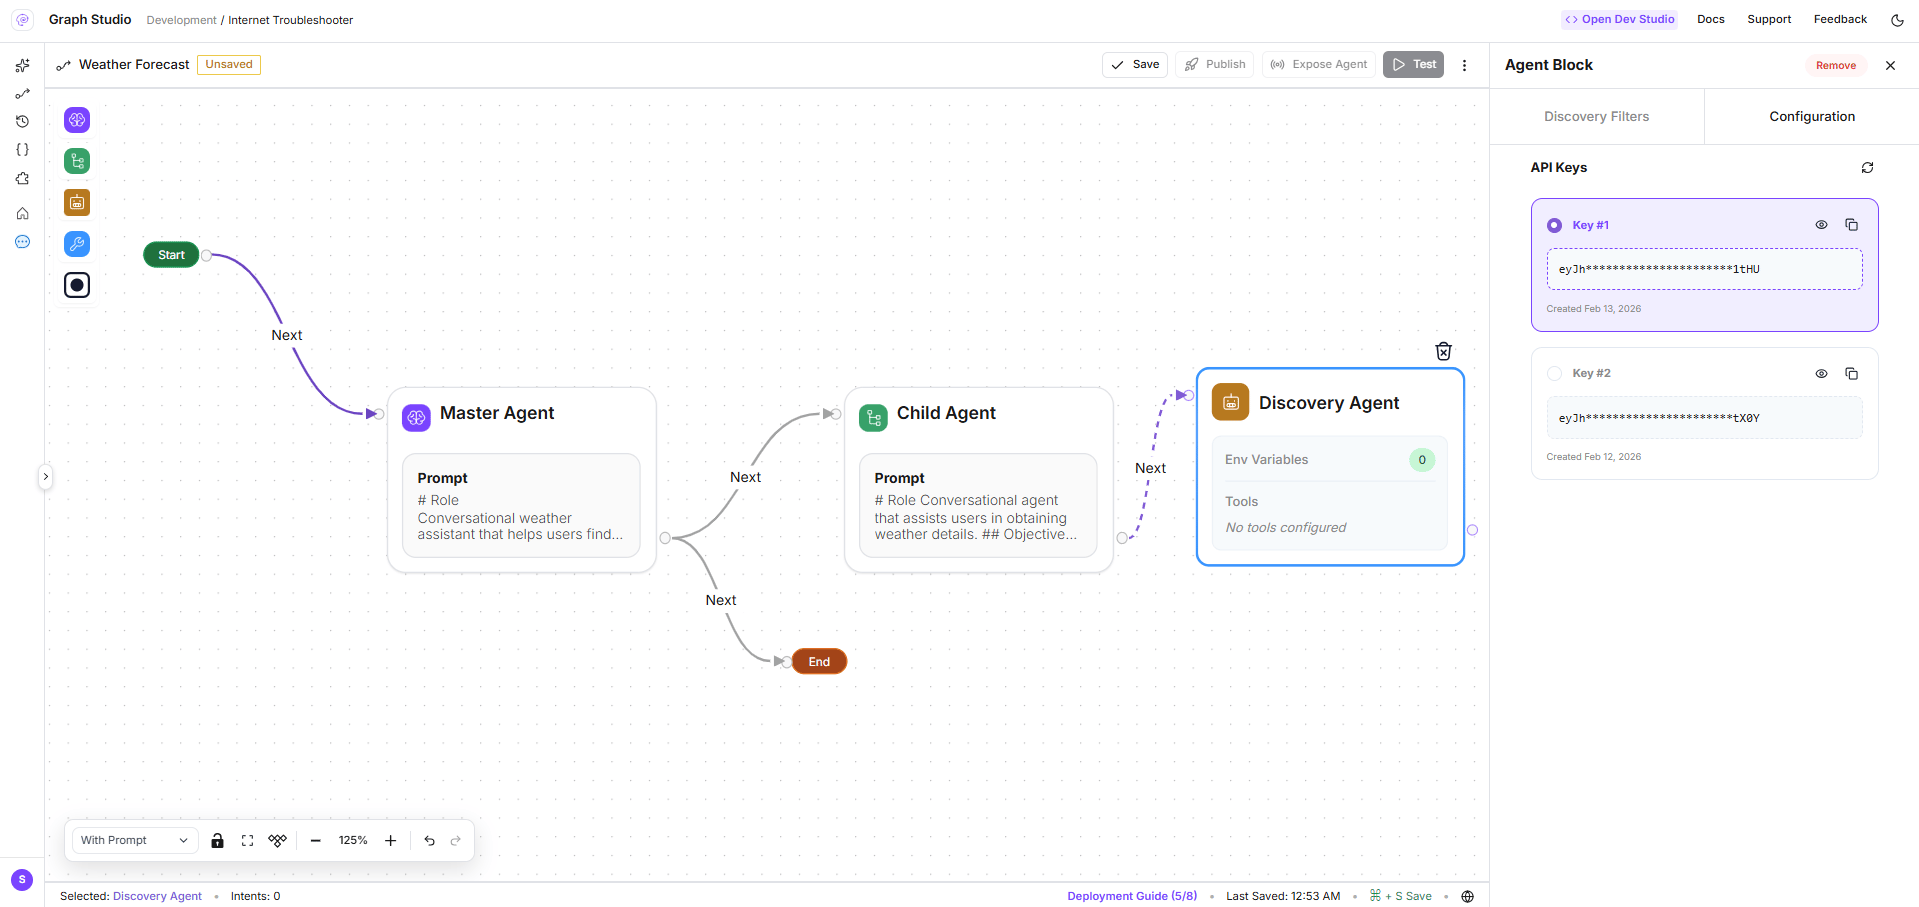Open Deployment Guide (5/8) link
The height and width of the screenshot is (907, 1919).
(1132, 896)
